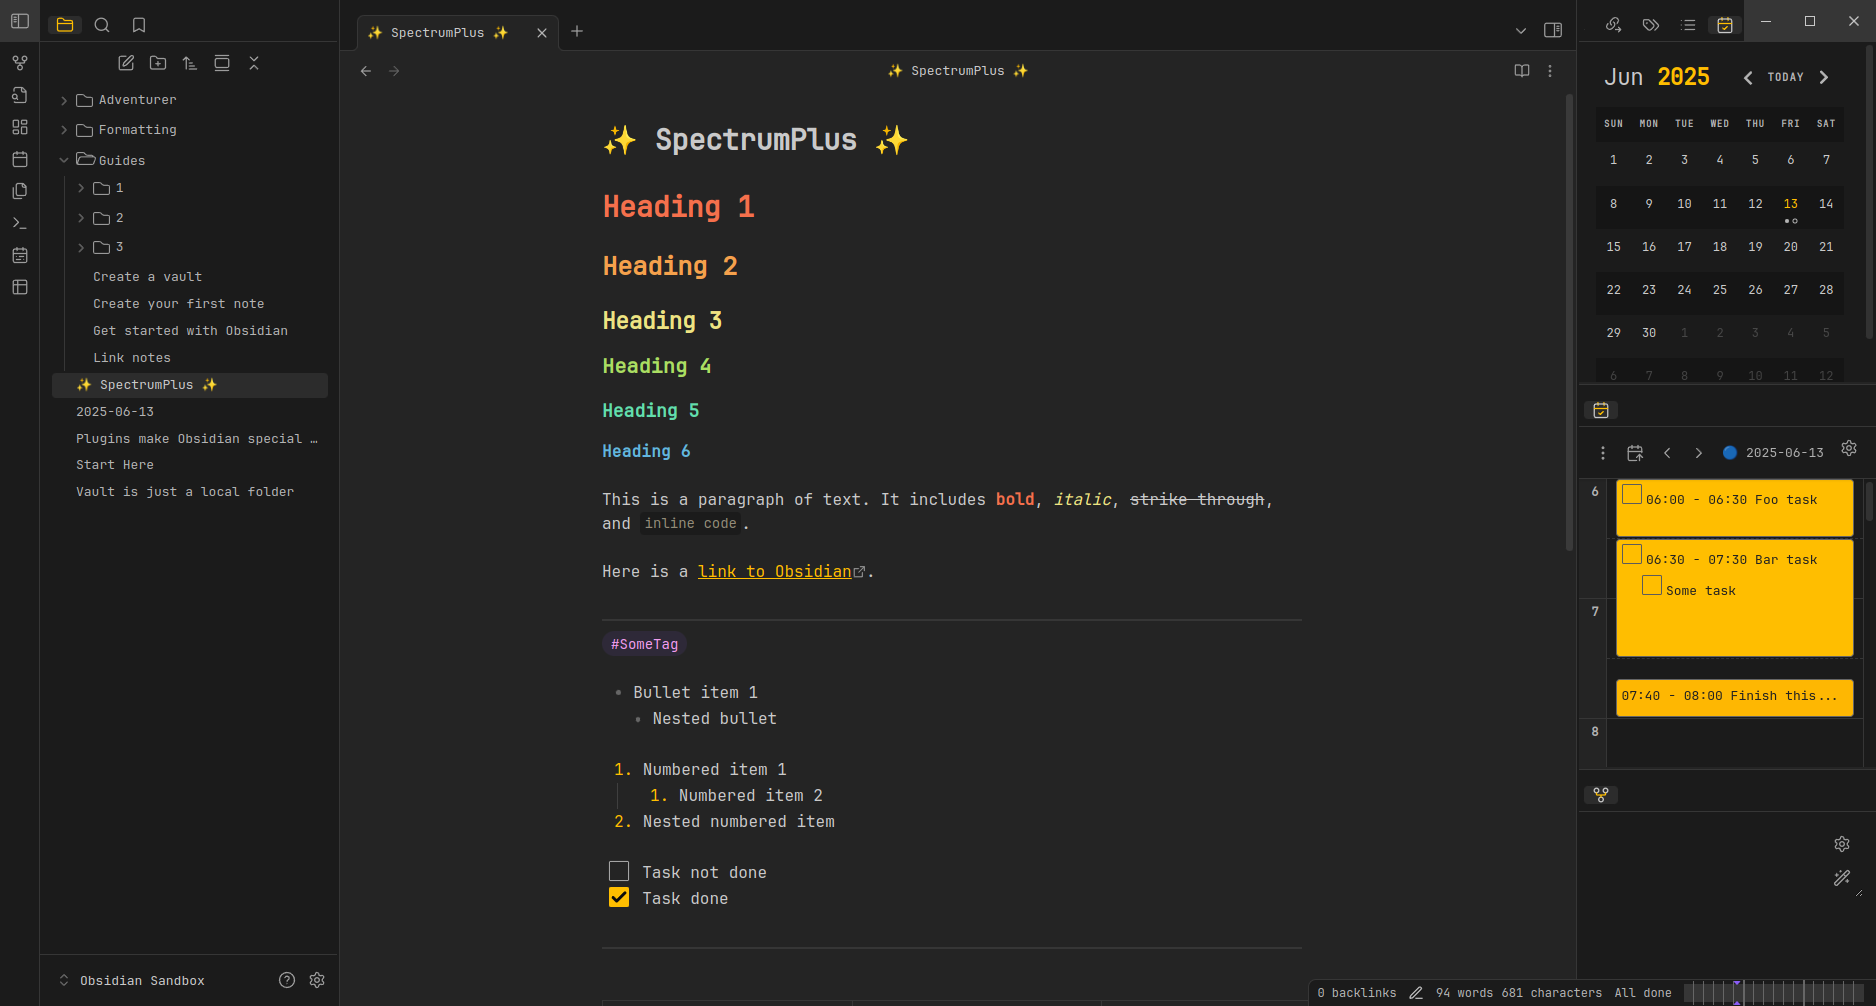Go to next month in calendar
This screenshot has width=1876, height=1006.
(x=1824, y=77)
